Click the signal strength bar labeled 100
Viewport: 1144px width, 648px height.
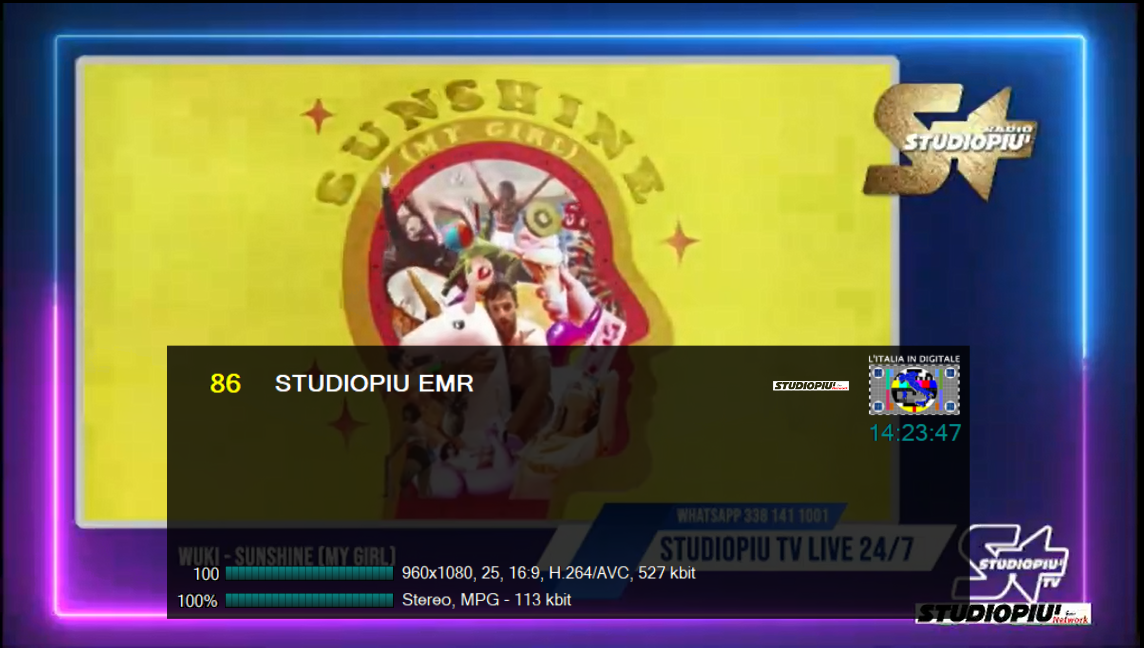309,574
